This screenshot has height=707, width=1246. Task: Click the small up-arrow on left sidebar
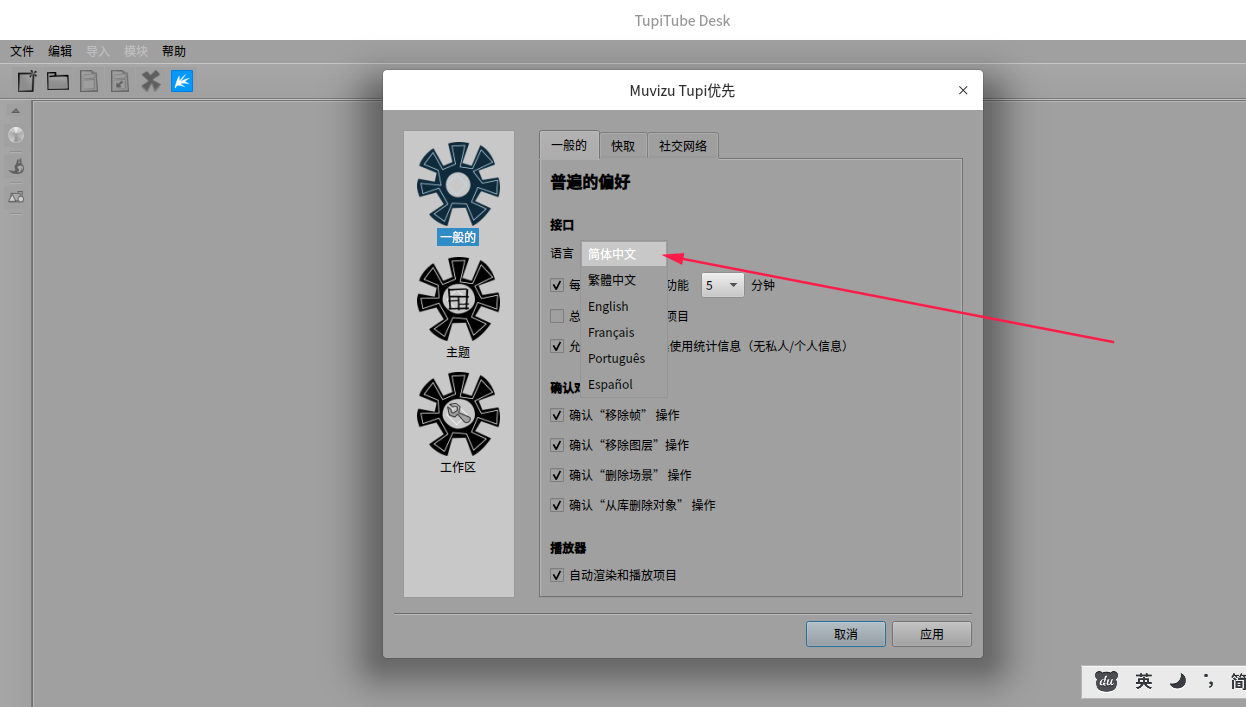click(x=16, y=110)
